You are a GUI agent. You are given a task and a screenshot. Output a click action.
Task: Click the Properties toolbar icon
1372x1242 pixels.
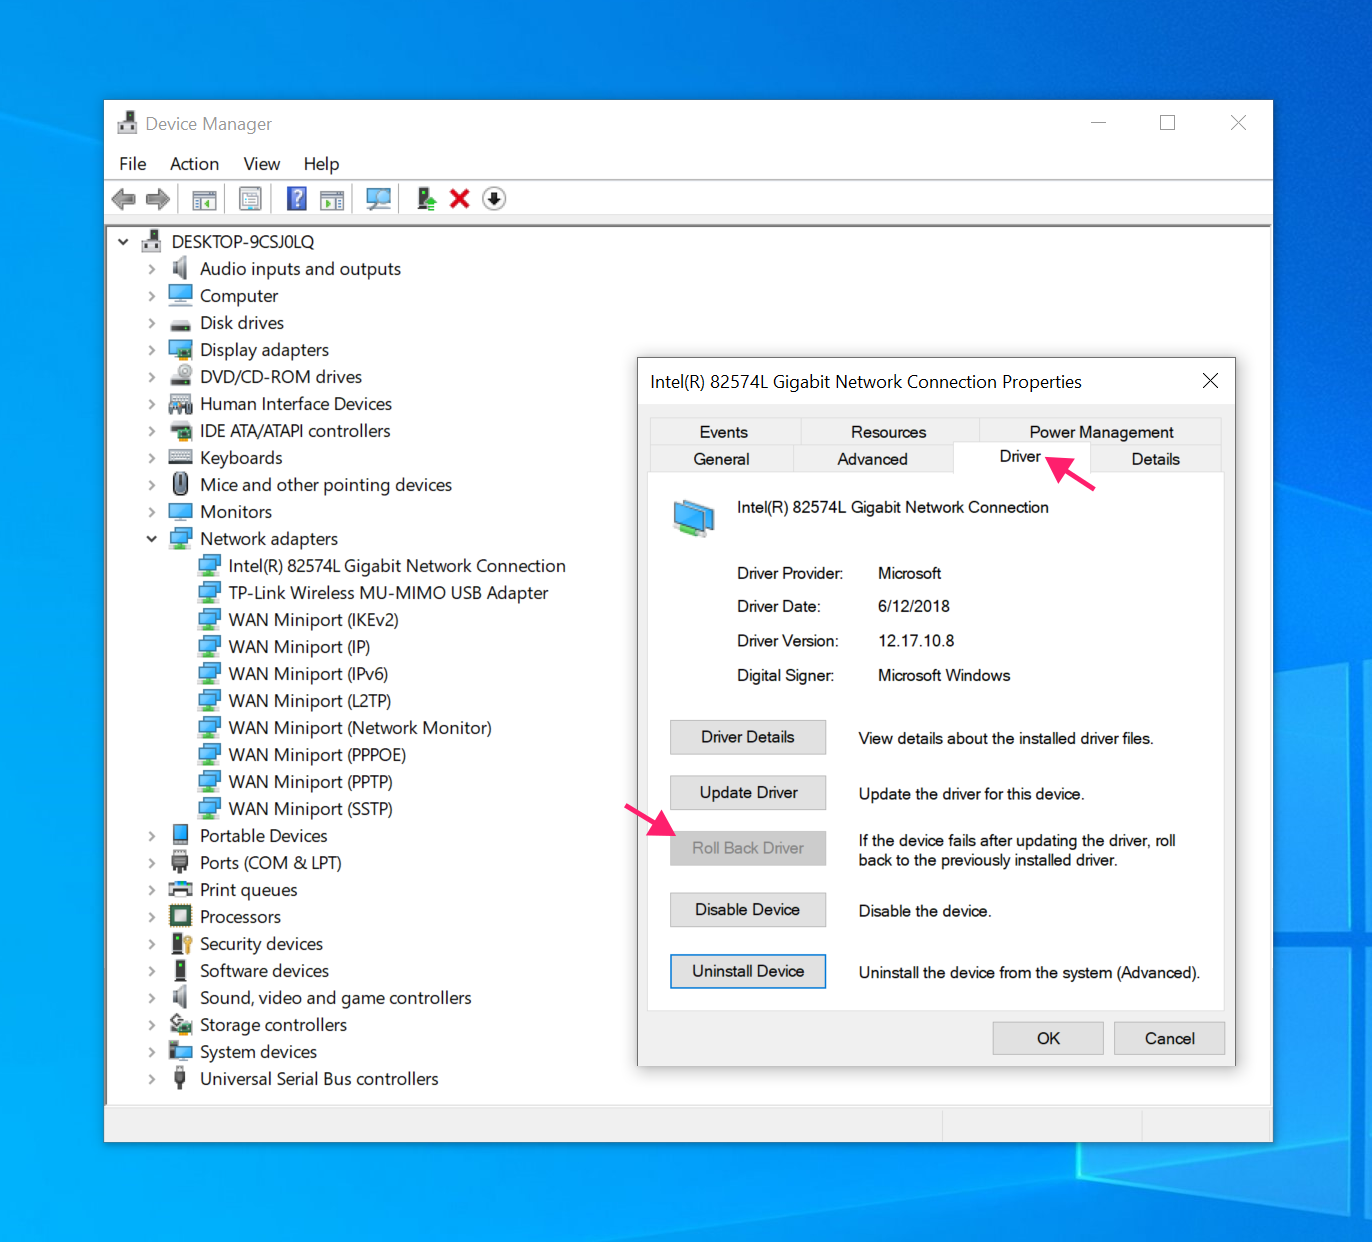click(251, 199)
